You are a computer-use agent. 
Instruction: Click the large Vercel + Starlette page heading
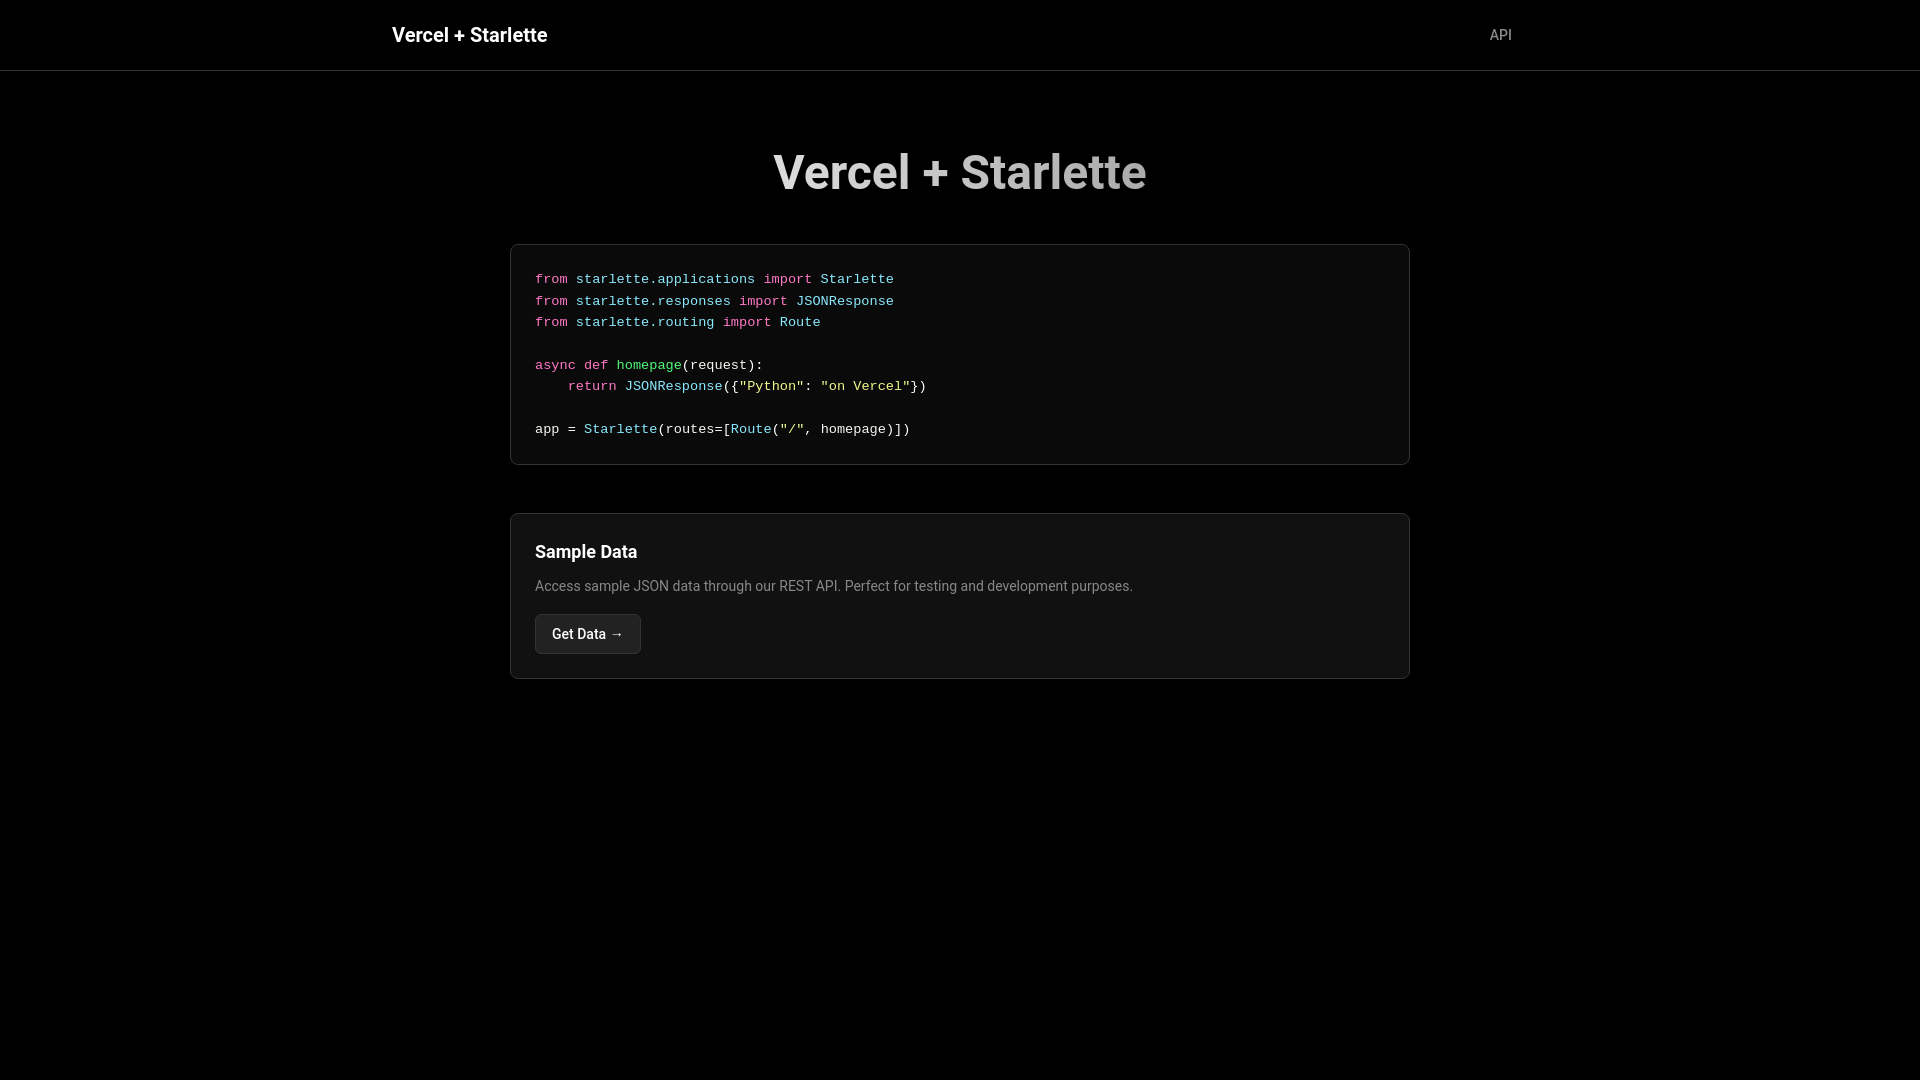pos(959,172)
